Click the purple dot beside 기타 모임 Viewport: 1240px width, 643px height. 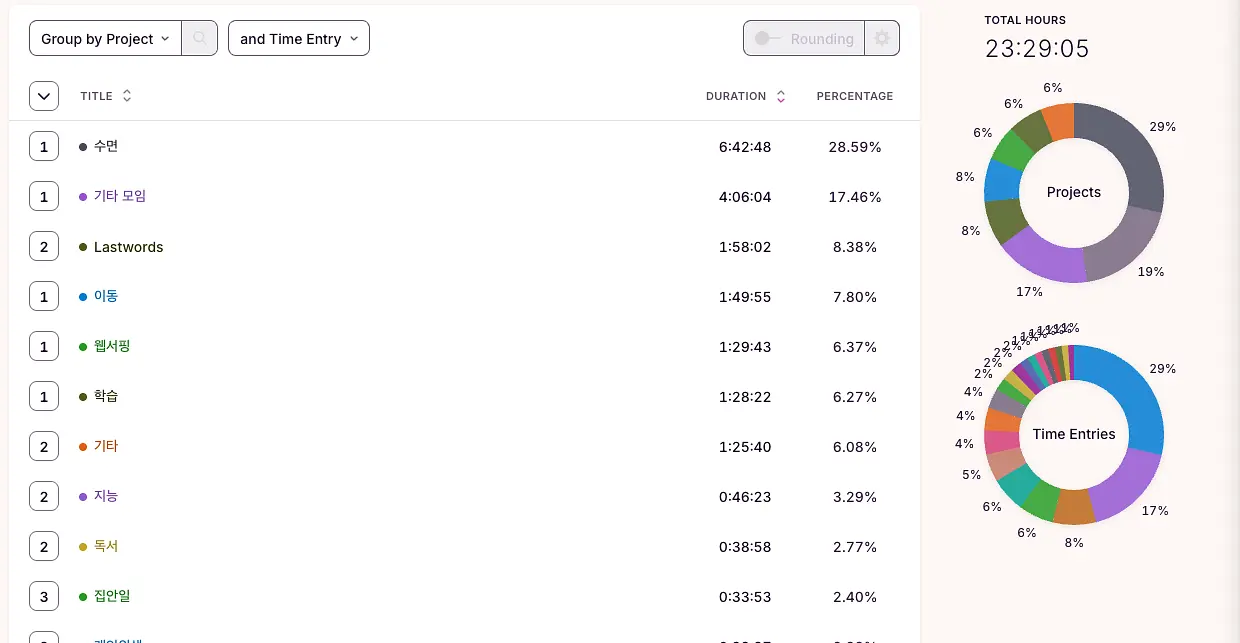[83, 197]
